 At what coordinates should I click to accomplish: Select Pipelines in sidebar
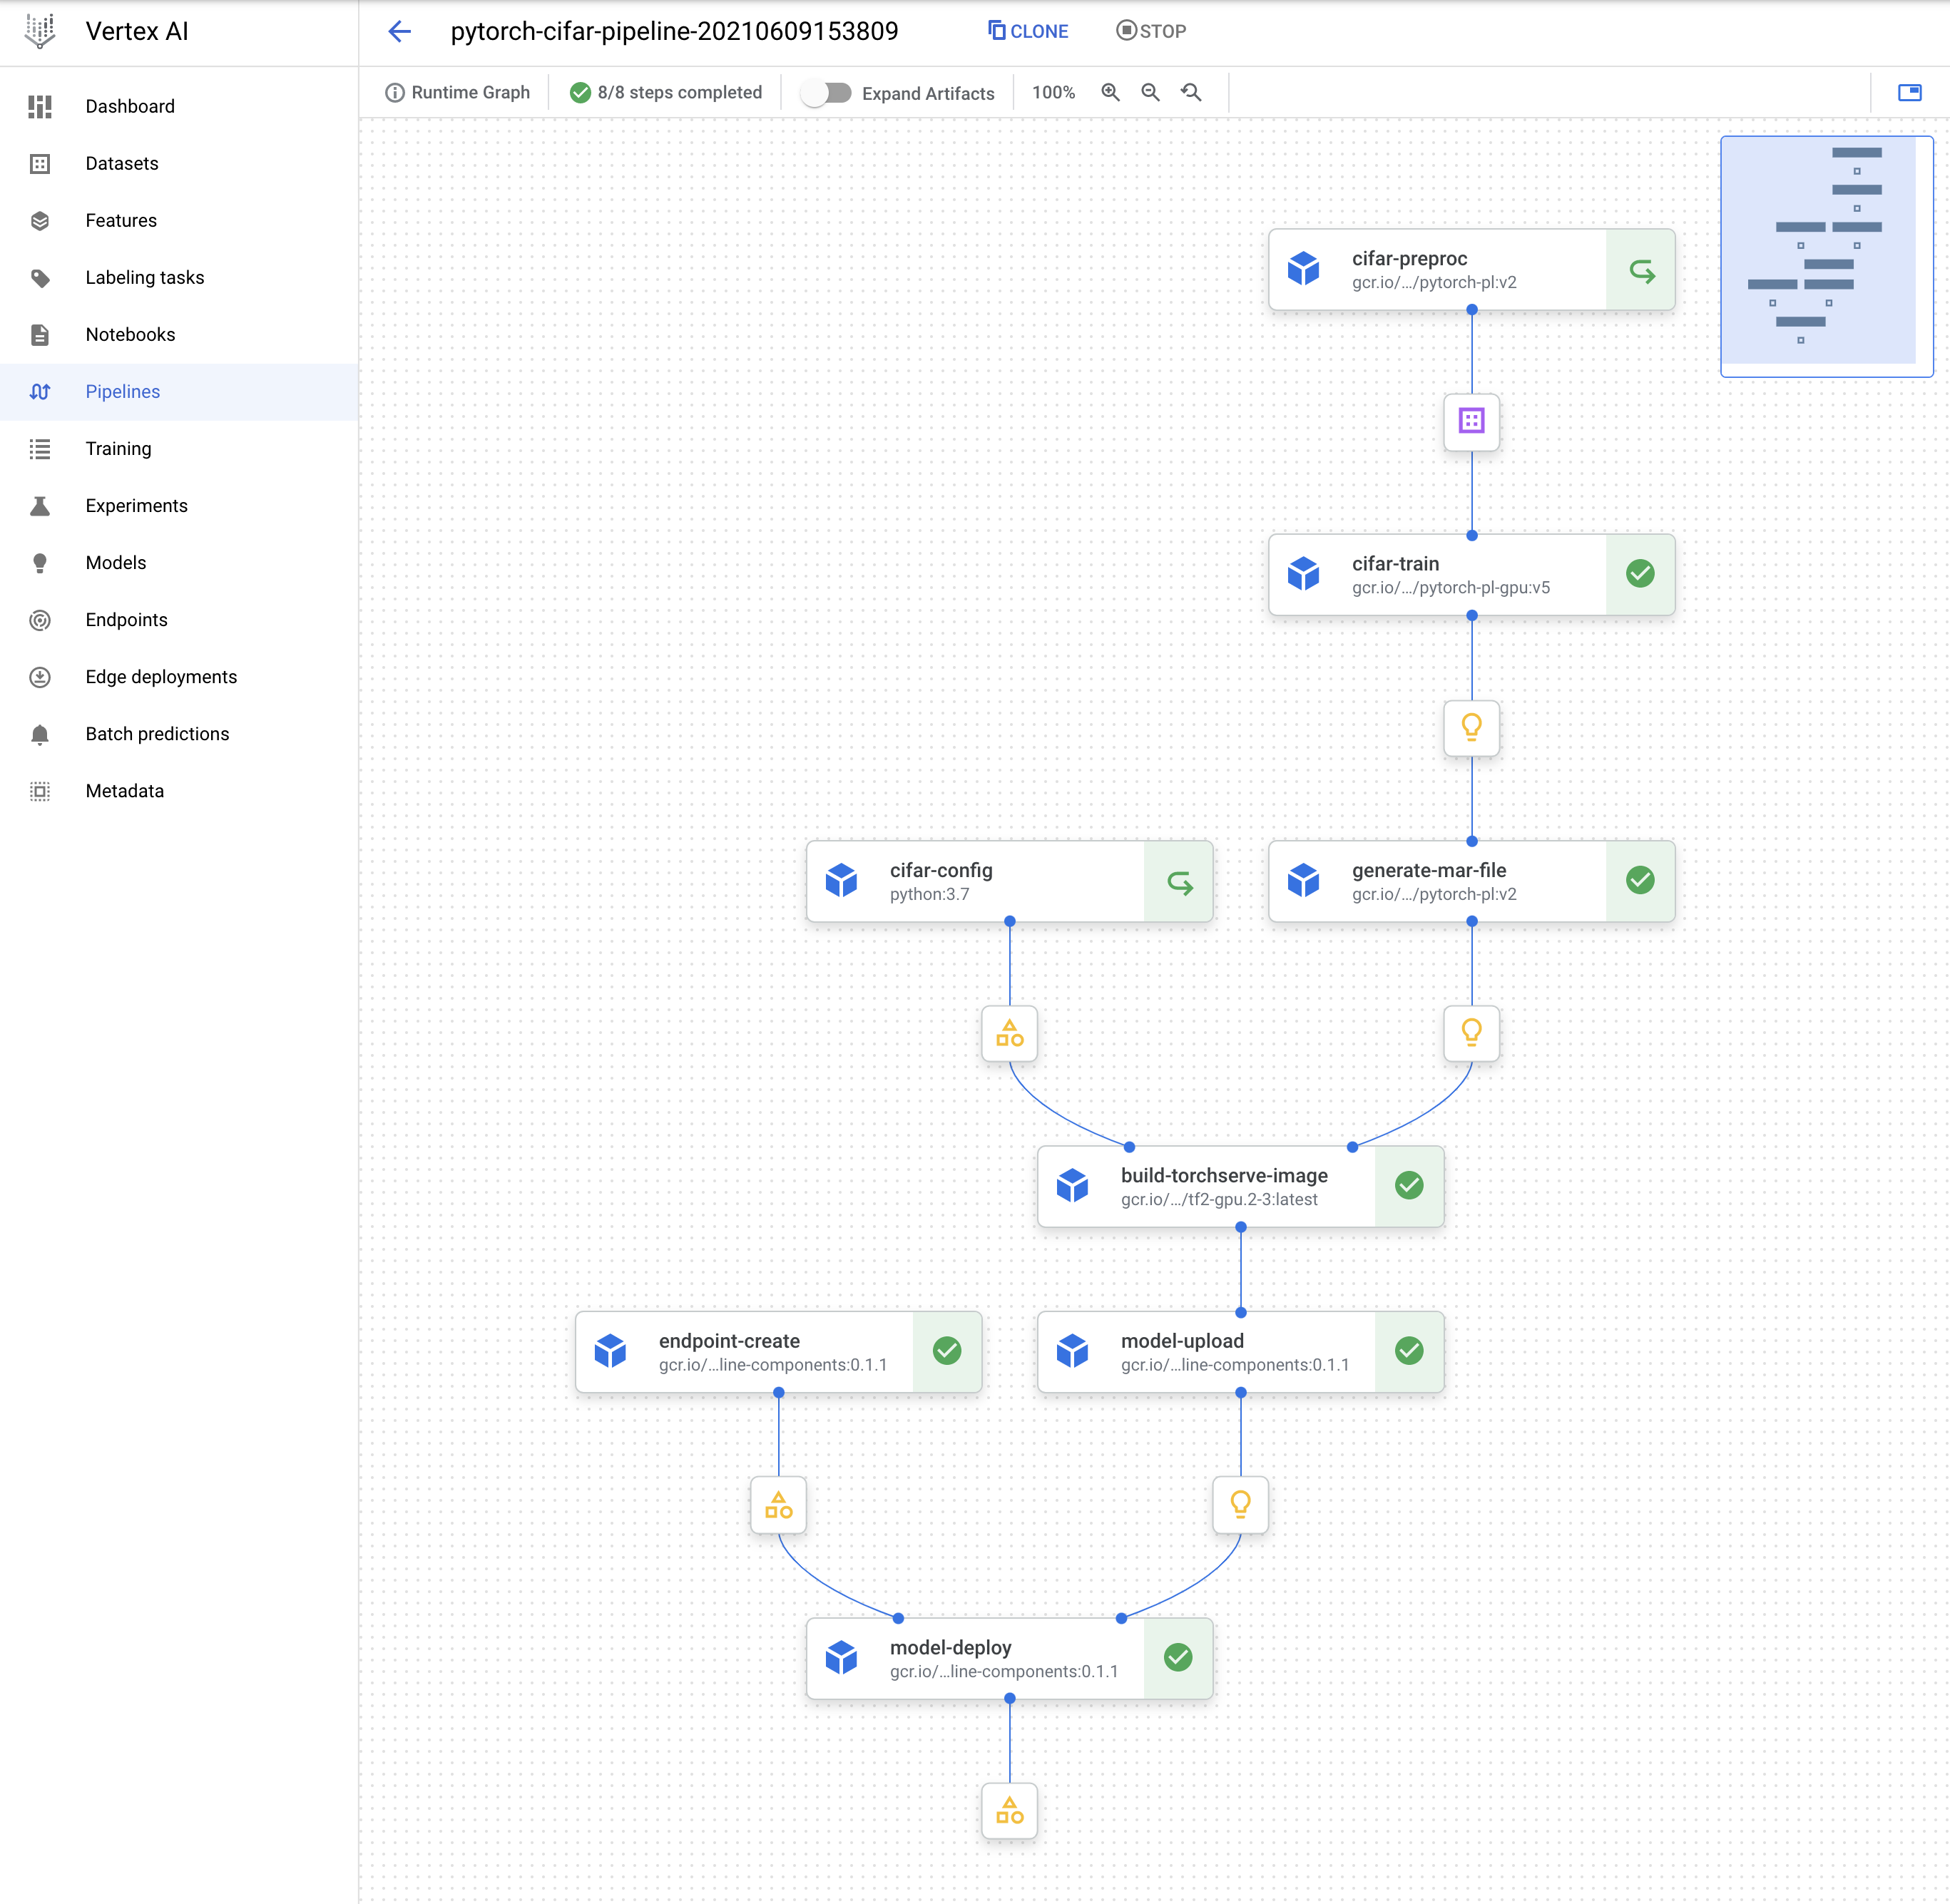(179, 391)
